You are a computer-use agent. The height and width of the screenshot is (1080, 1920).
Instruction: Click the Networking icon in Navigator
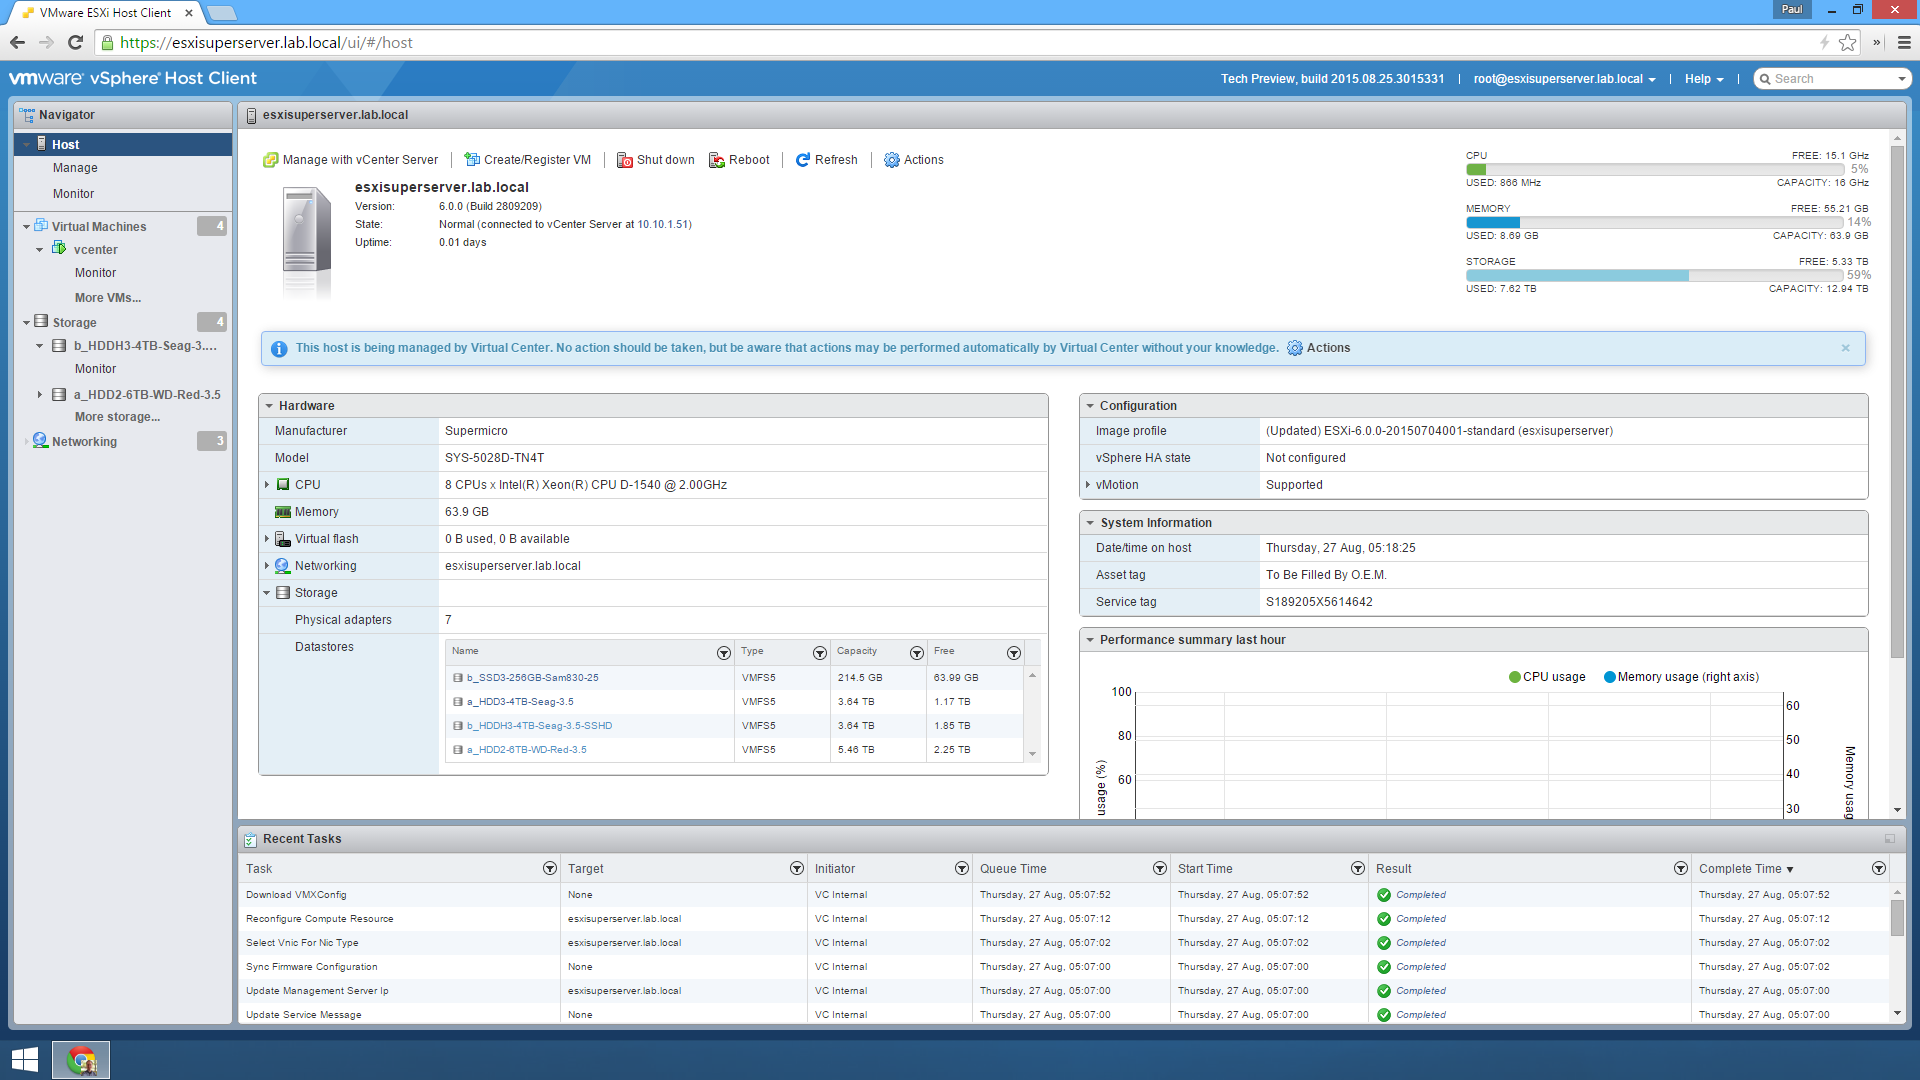(41, 441)
